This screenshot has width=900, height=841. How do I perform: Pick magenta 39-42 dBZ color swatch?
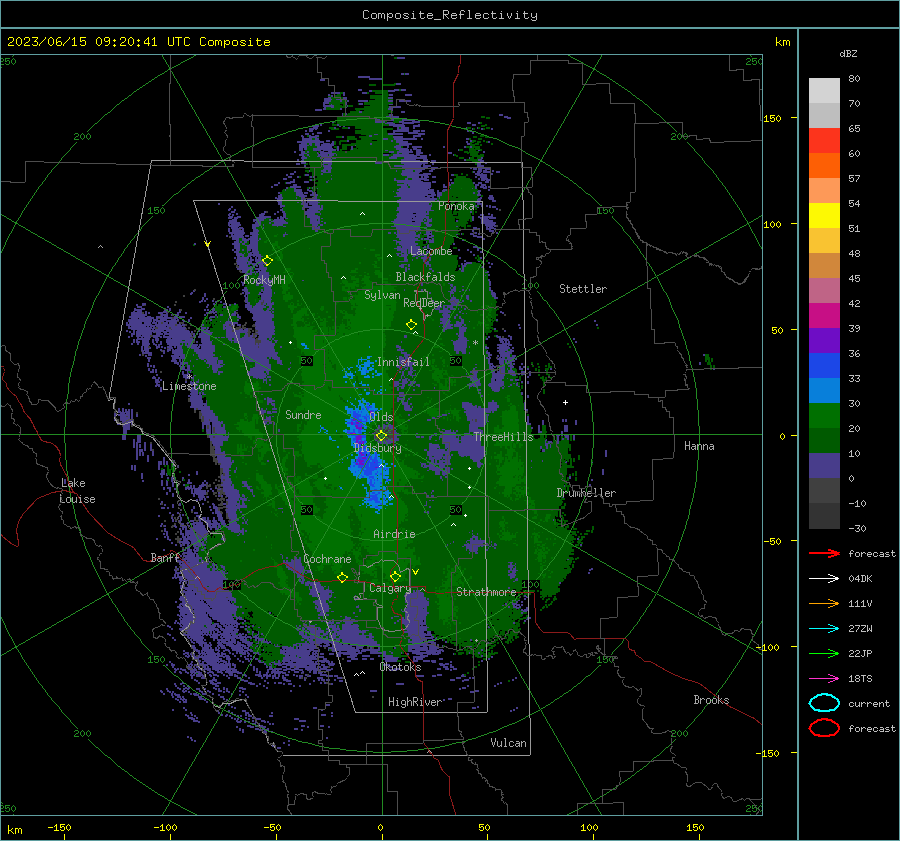pyautogui.click(x=824, y=316)
